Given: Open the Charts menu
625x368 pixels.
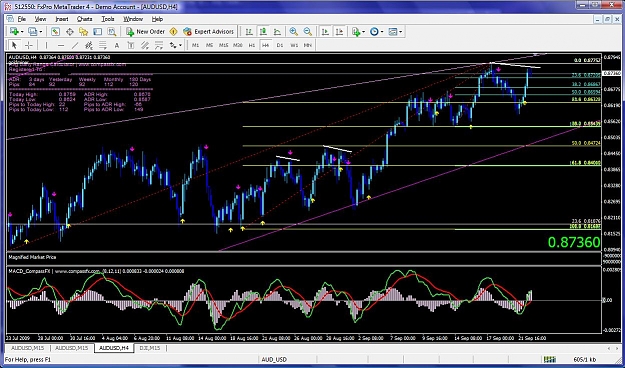Looking at the screenshot, I should [85, 19].
